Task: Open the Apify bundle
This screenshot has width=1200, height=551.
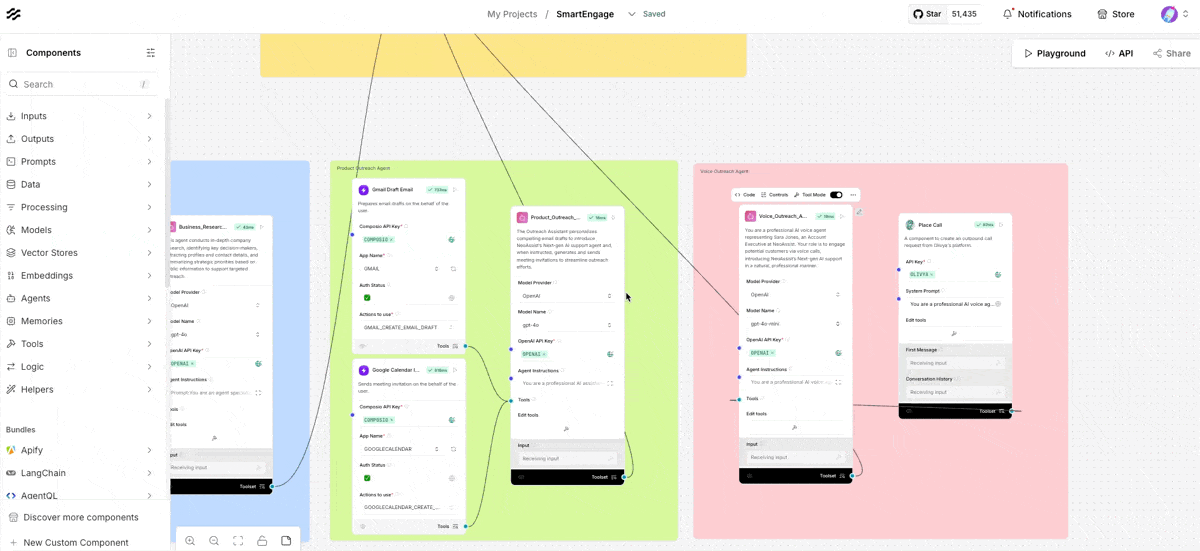Action: coord(80,450)
